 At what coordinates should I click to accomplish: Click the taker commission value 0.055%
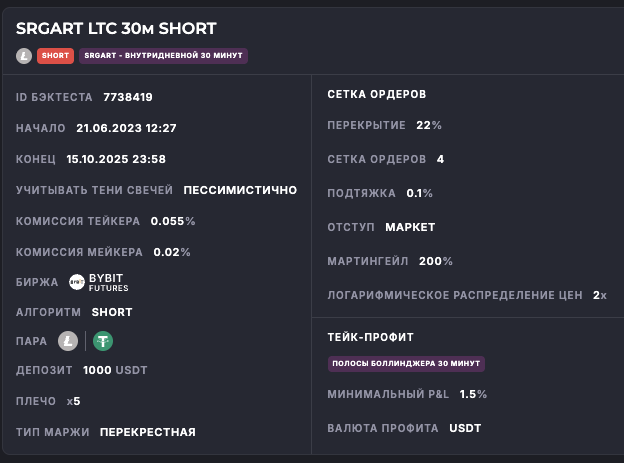(x=173, y=221)
